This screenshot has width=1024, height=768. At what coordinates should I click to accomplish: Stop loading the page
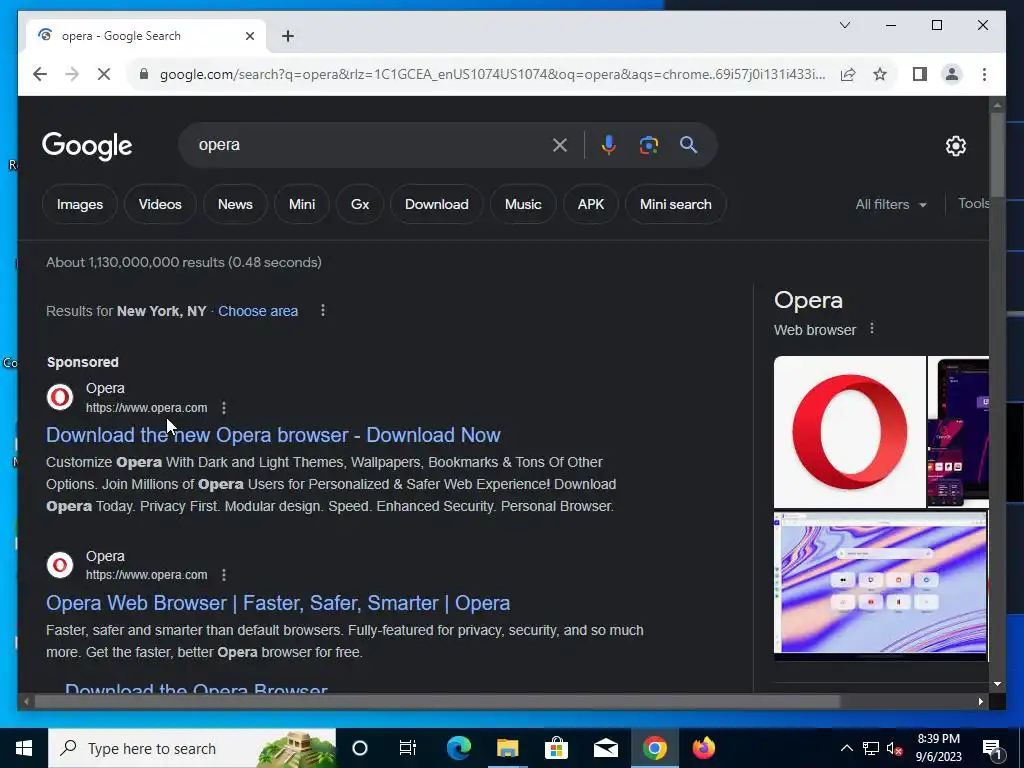pos(104,74)
